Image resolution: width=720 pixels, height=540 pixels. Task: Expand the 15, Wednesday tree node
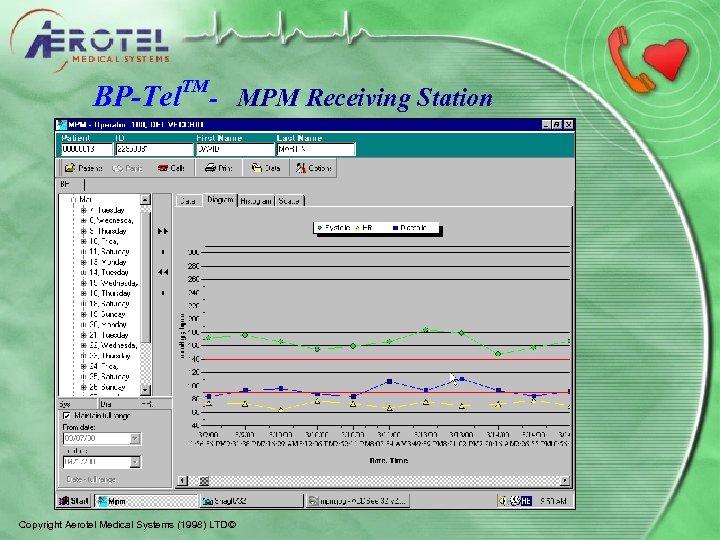point(84,283)
